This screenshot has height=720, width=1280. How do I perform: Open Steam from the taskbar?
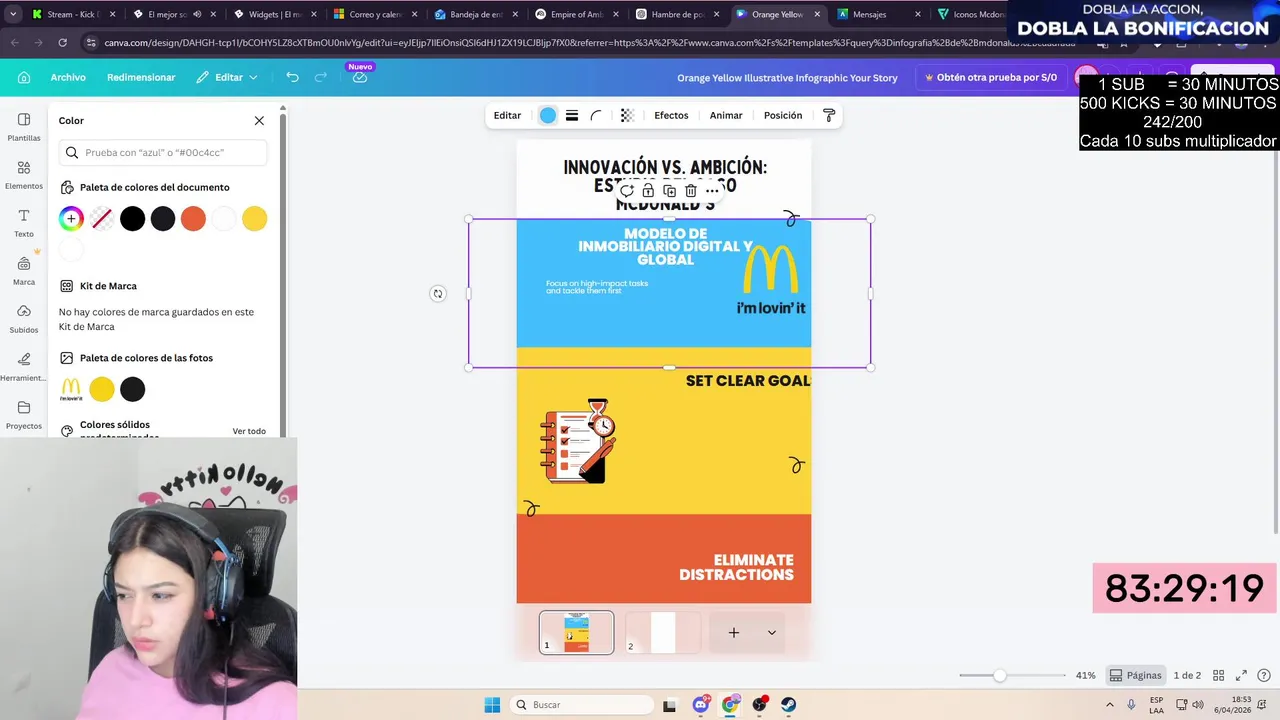pos(789,705)
